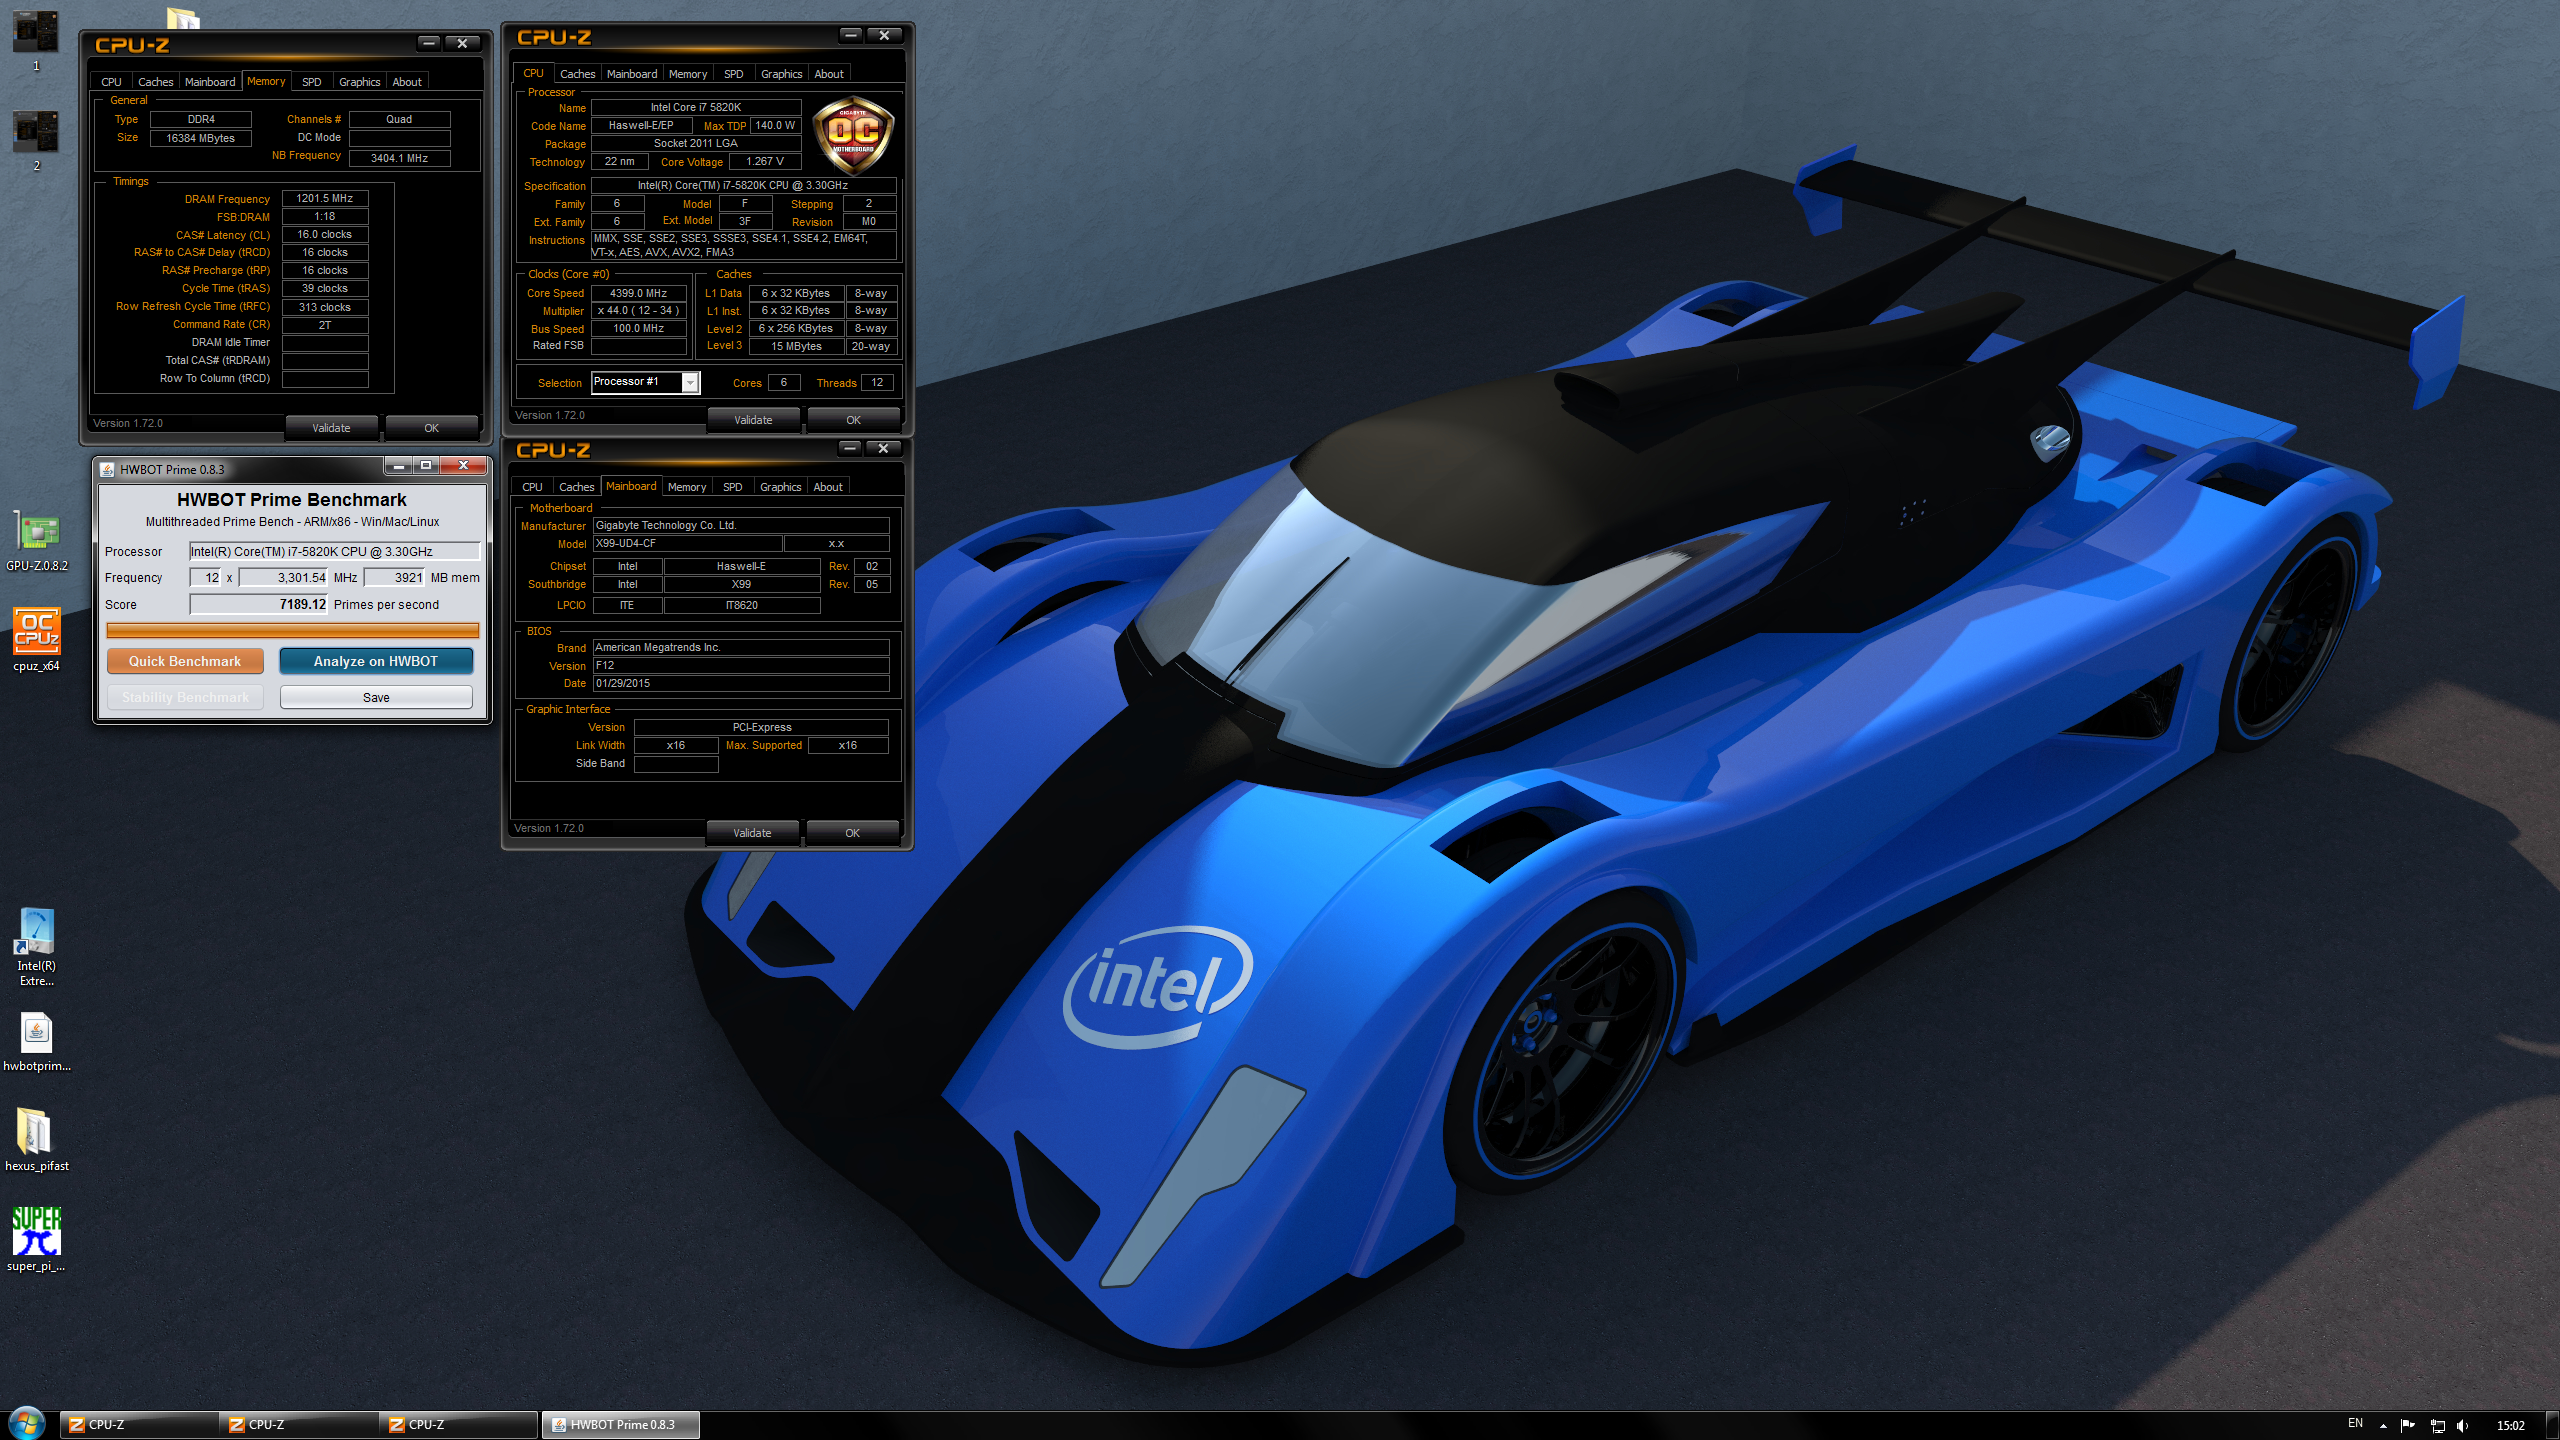Click the HWBOT Processor name field
Image resolution: width=2560 pixels, height=1440 pixels.
334,552
